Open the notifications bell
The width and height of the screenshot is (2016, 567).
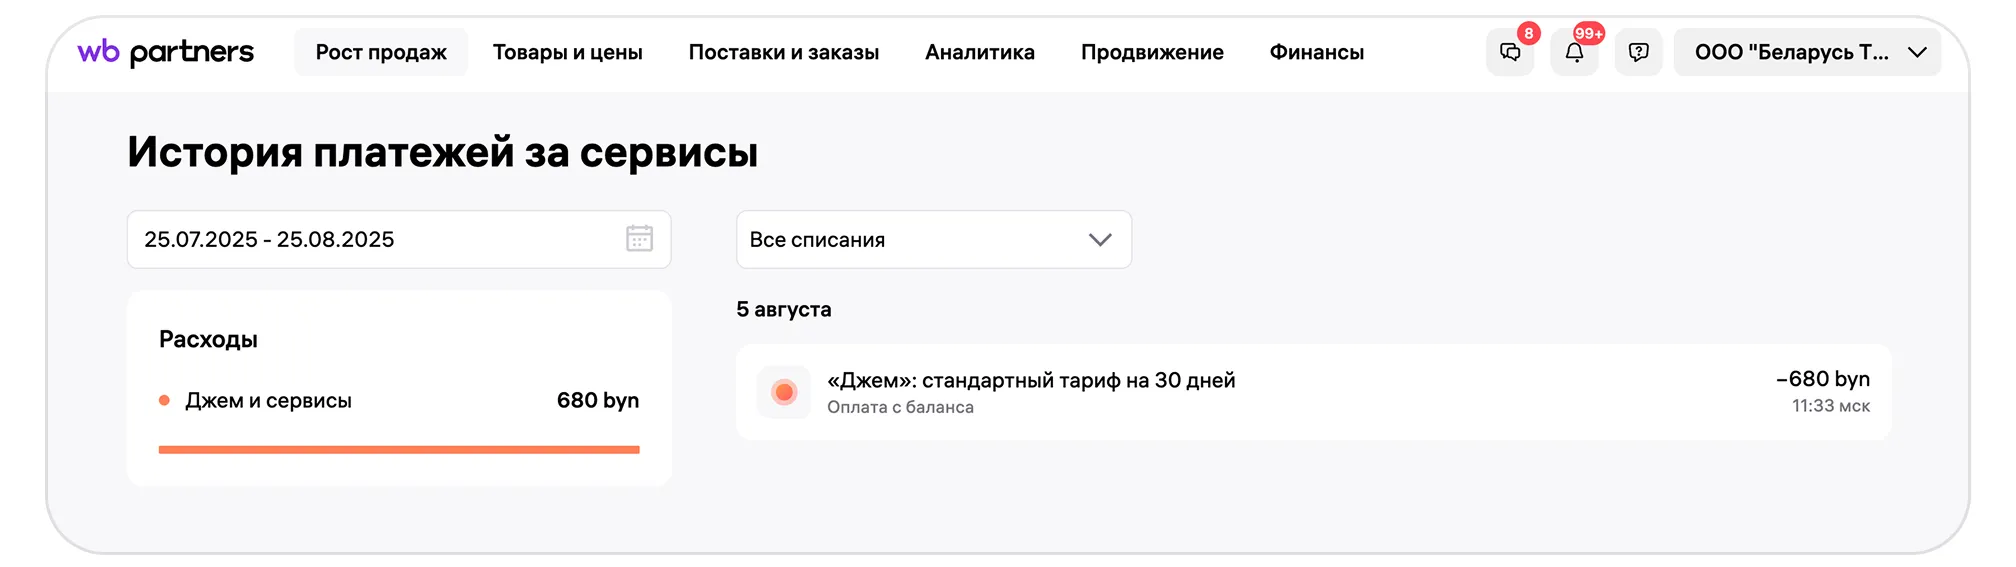[x=1574, y=52]
